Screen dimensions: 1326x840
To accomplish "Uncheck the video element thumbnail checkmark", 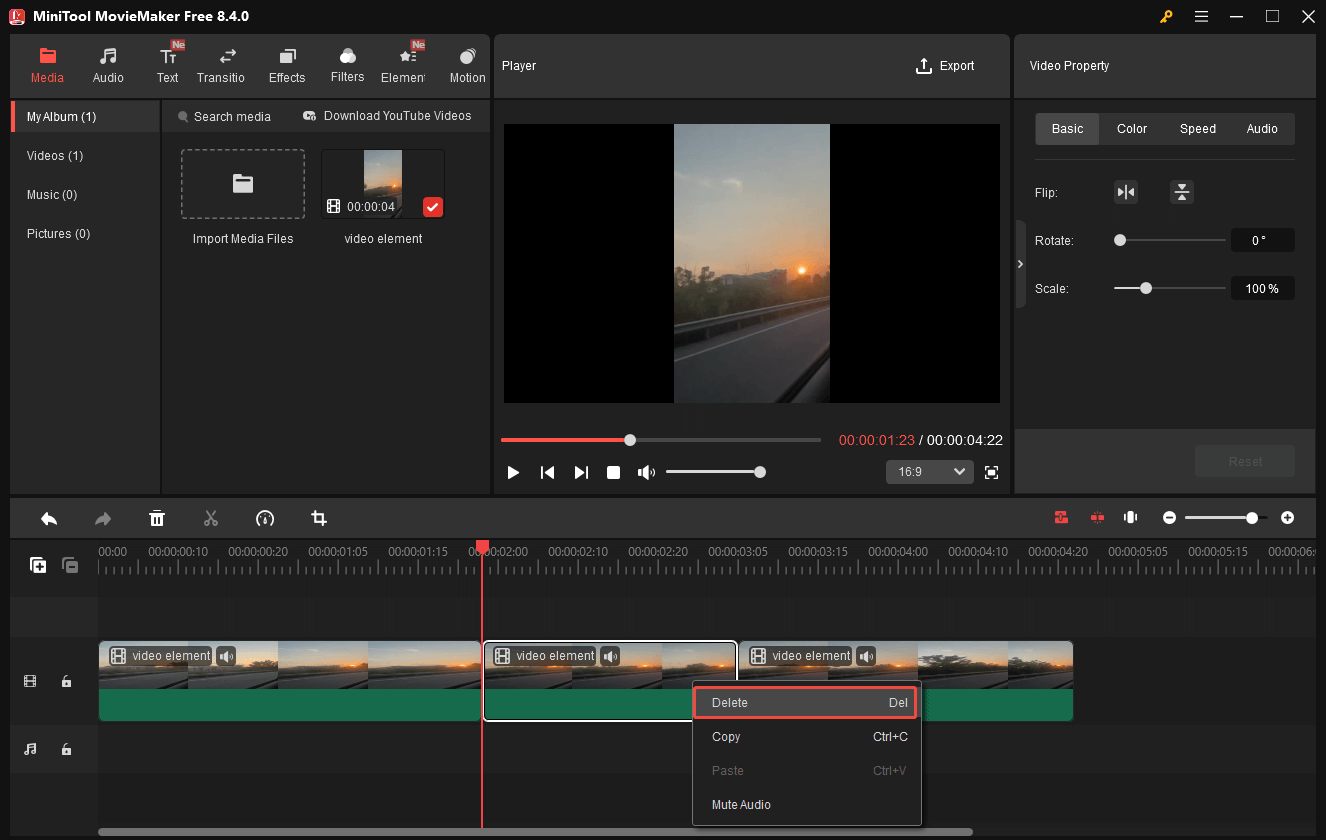I will point(432,207).
